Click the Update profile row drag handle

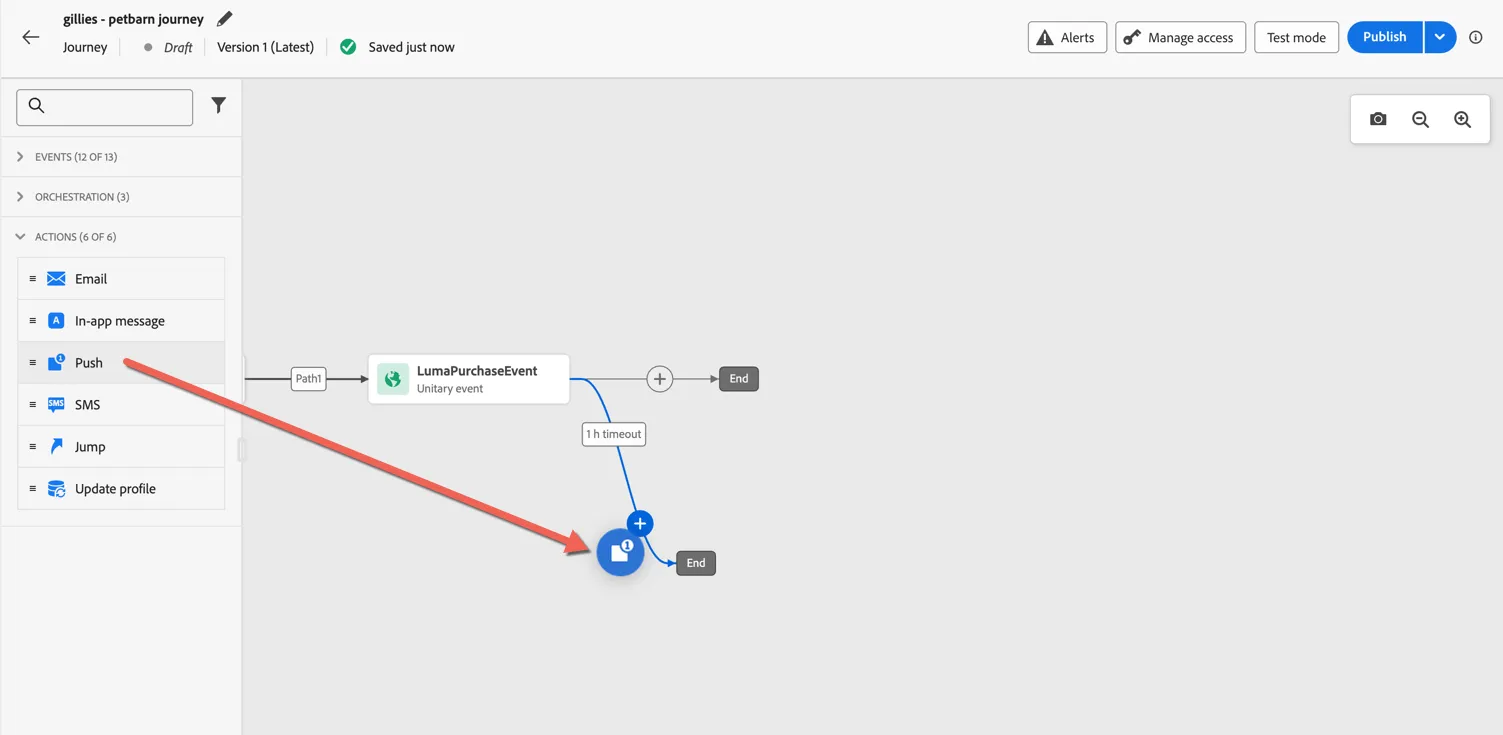pos(33,489)
